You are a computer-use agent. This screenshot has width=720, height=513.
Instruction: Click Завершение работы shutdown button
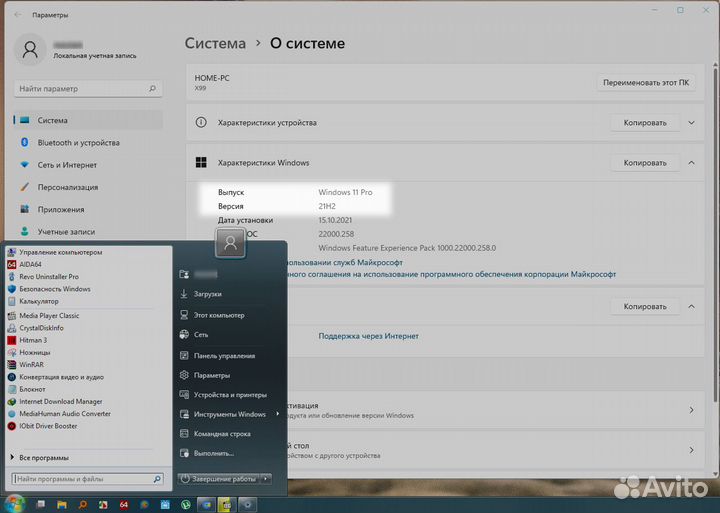(x=219, y=479)
